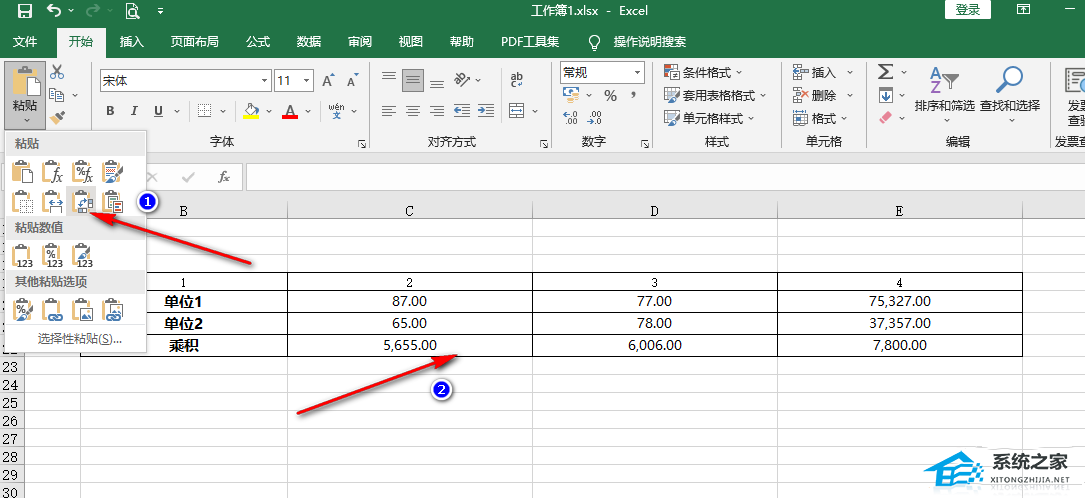Click the Increase Indent icon
The height and width of the screenshot is (498, 1085).
(x=486, y=110)
